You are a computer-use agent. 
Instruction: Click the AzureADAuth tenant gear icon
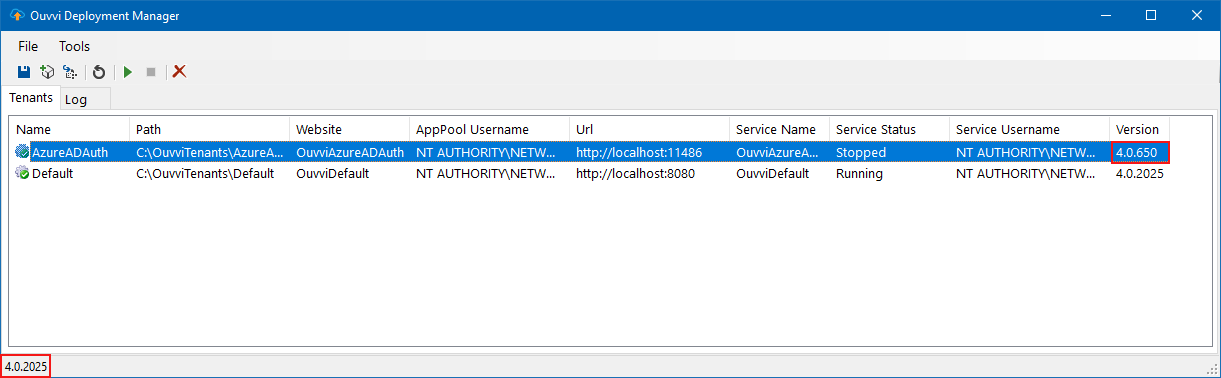point(23,152)
